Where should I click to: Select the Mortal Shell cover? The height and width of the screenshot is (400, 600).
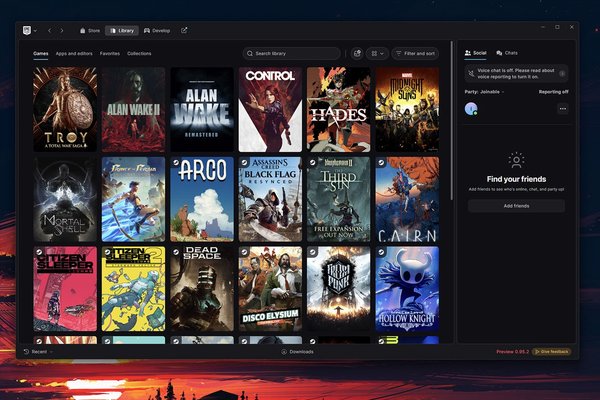point(65,199)
